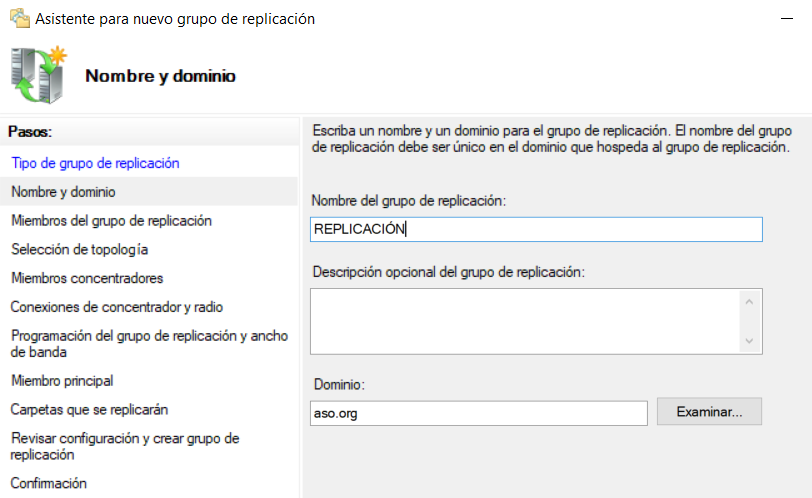Click inside the optional description text box
Viewport: 812px width, 498px height.
524,321
